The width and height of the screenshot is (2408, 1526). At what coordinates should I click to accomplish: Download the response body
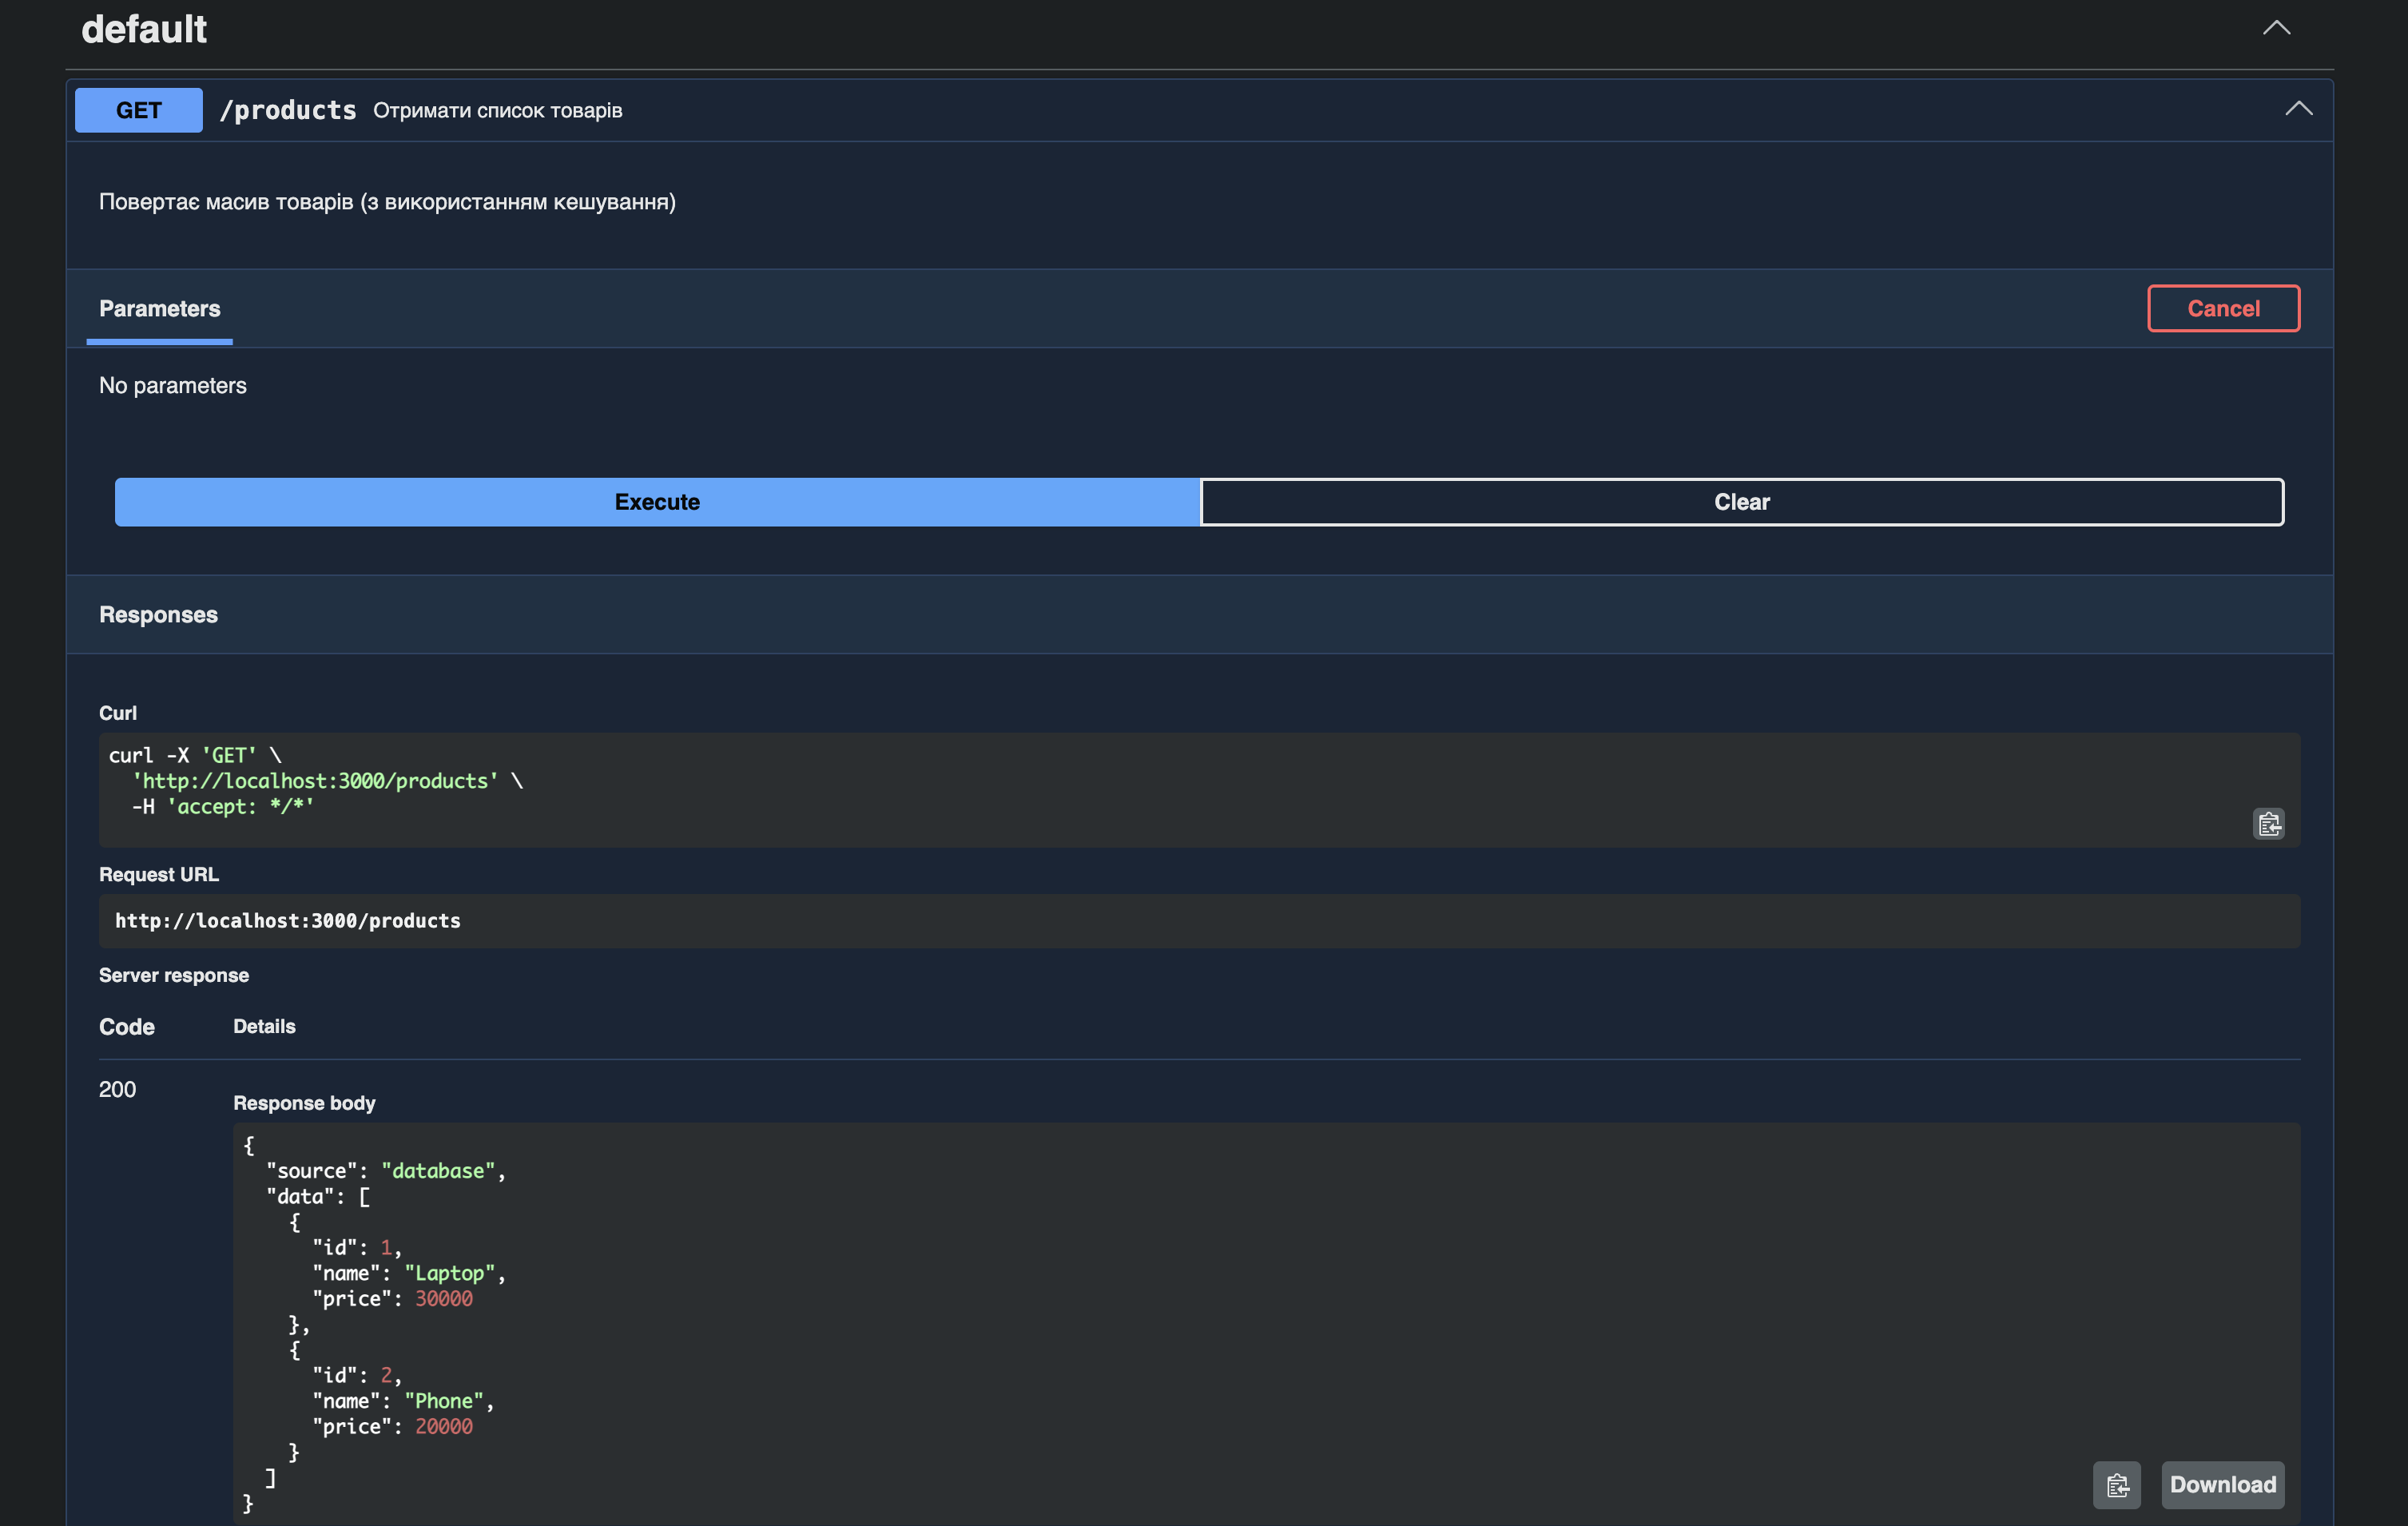(x=2222, y=1484)
